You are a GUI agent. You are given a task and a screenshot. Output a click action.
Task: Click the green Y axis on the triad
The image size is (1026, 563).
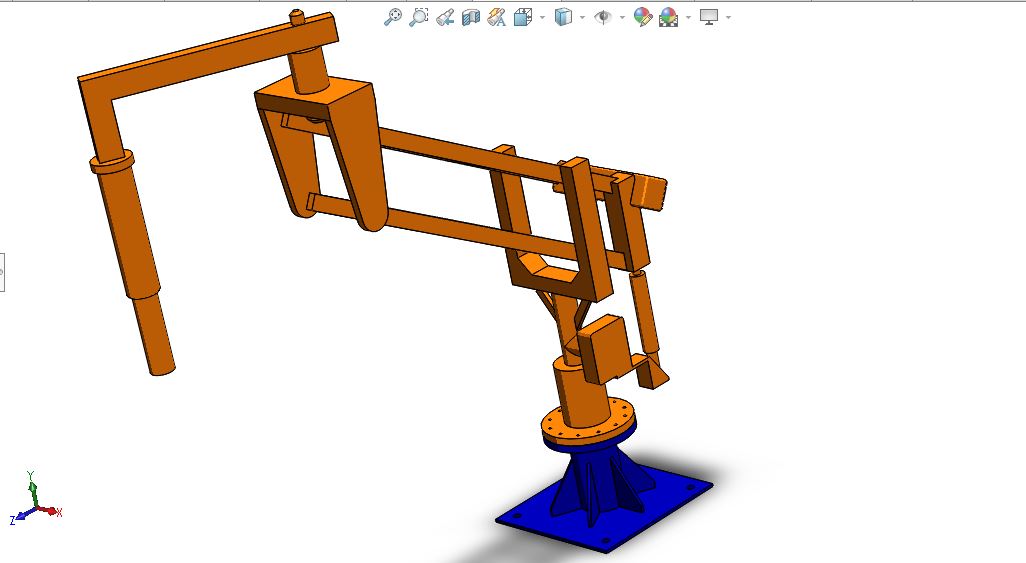tap(32, 487)
